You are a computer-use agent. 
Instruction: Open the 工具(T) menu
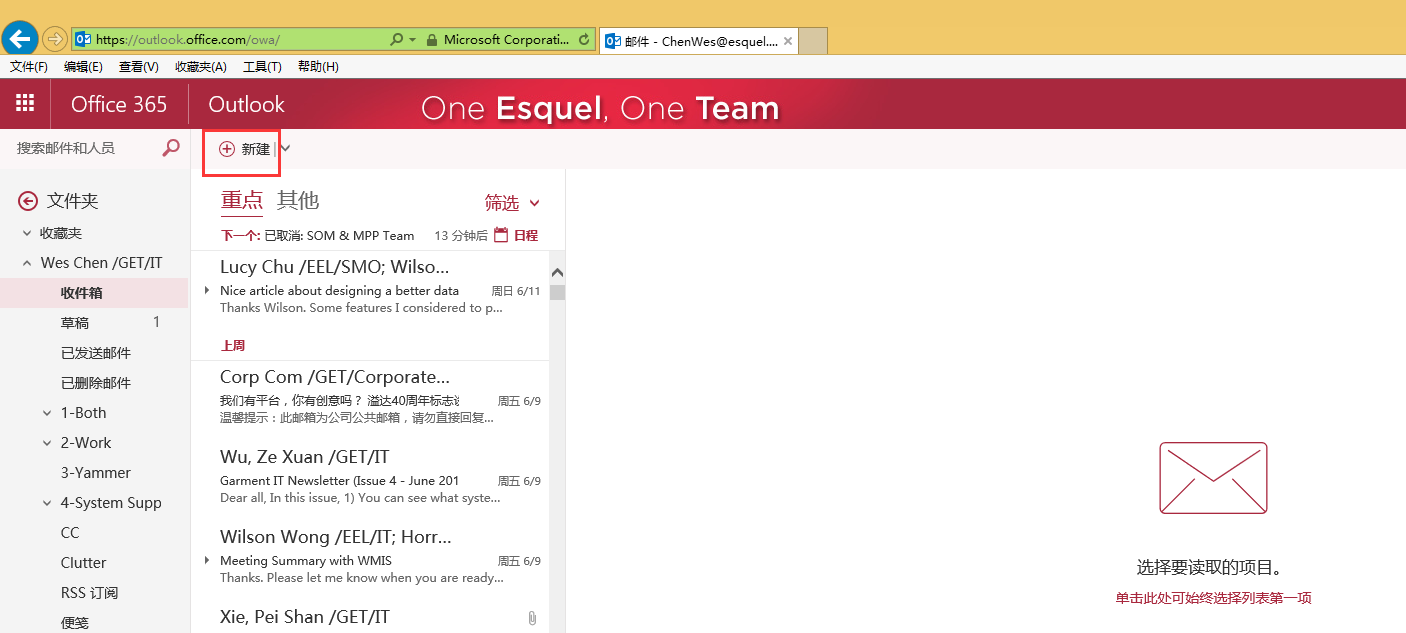[x=262, y=67]
